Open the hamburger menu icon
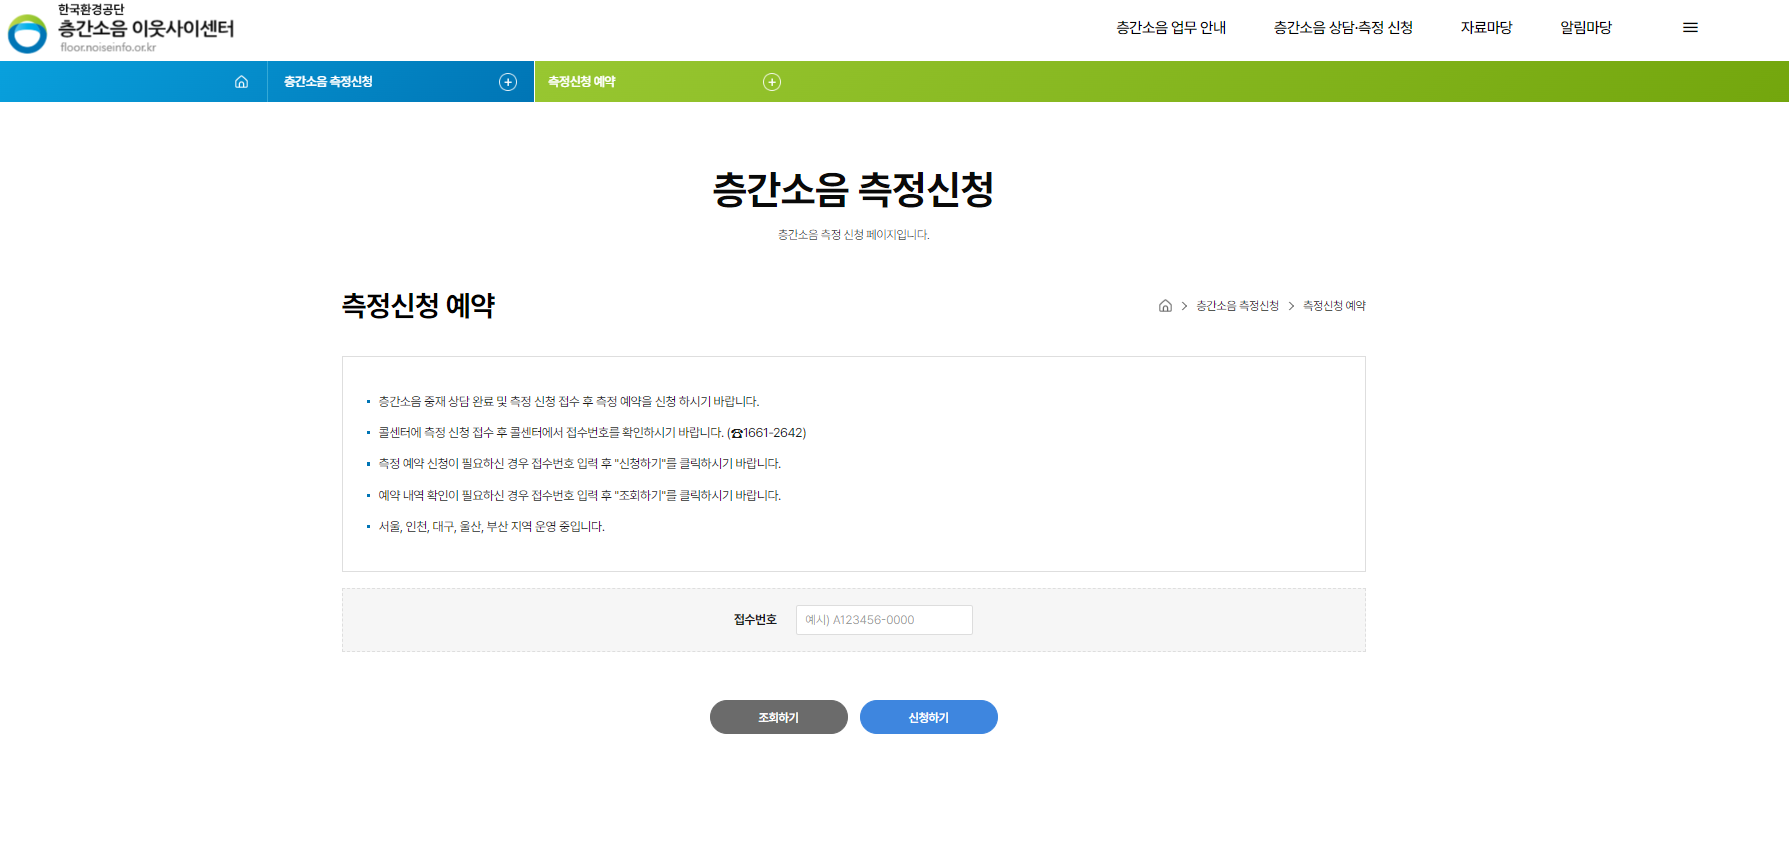Viewport: 1789px width, 845px height. click(1690, 28)
